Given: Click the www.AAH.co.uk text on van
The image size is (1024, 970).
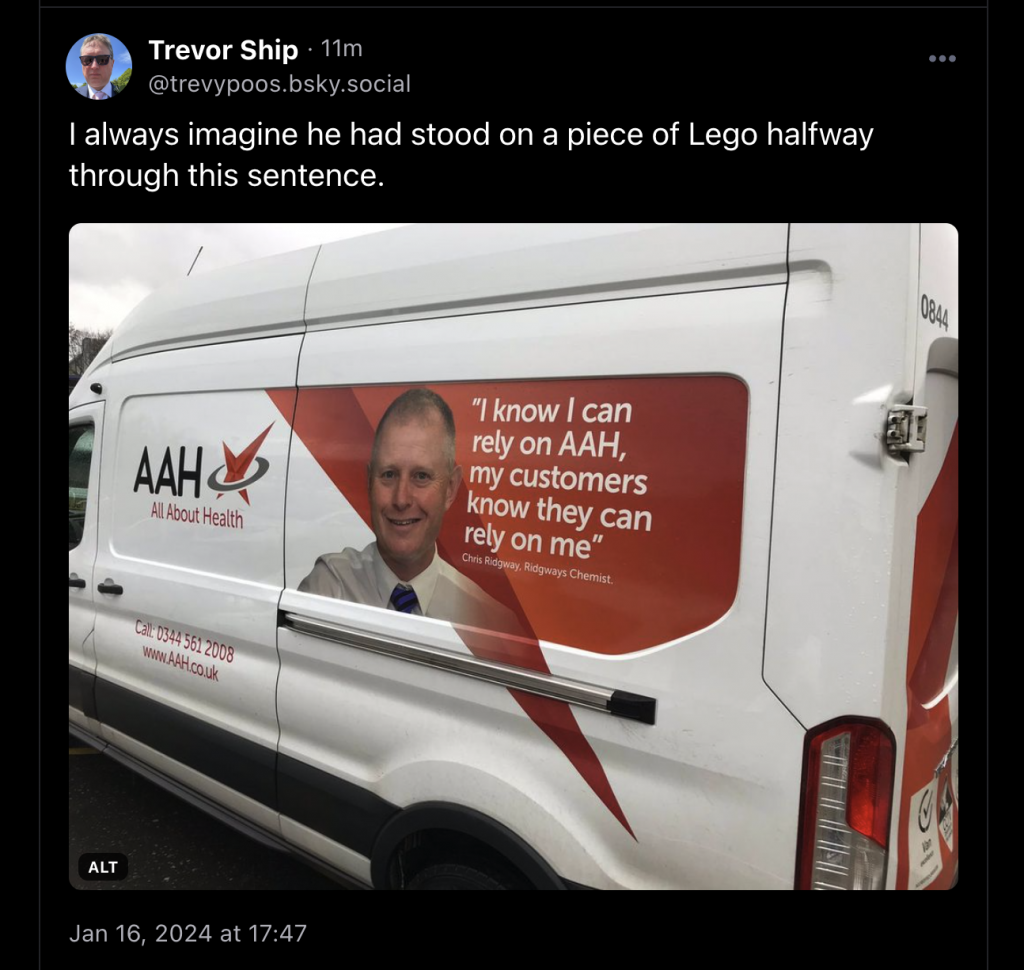Looking at the screenshot, I should click(x=180, y=662).
